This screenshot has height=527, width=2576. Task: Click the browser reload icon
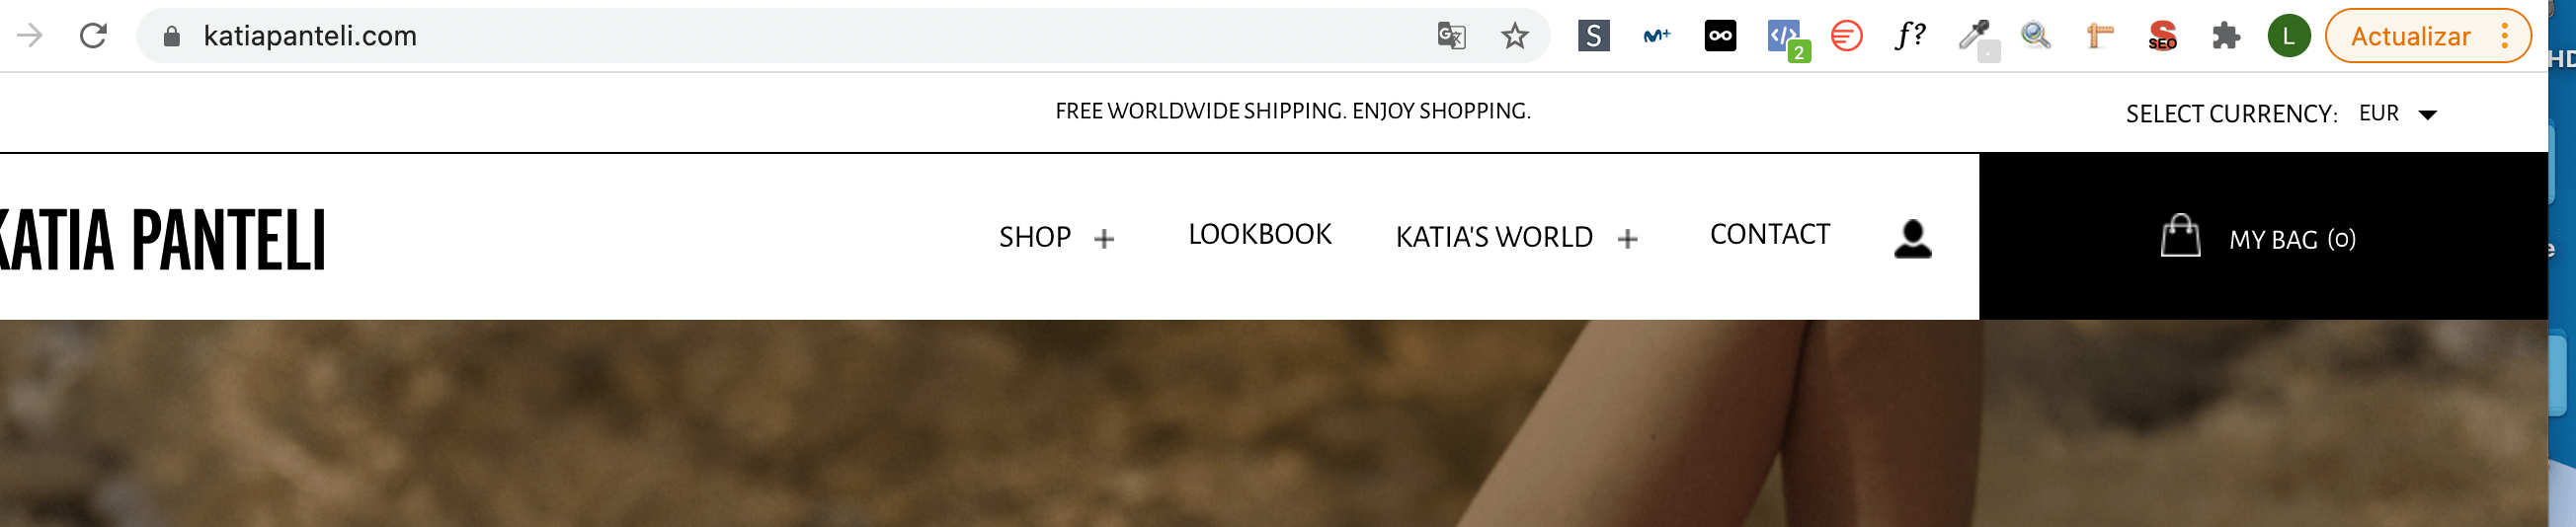click(x=93, y=36)
